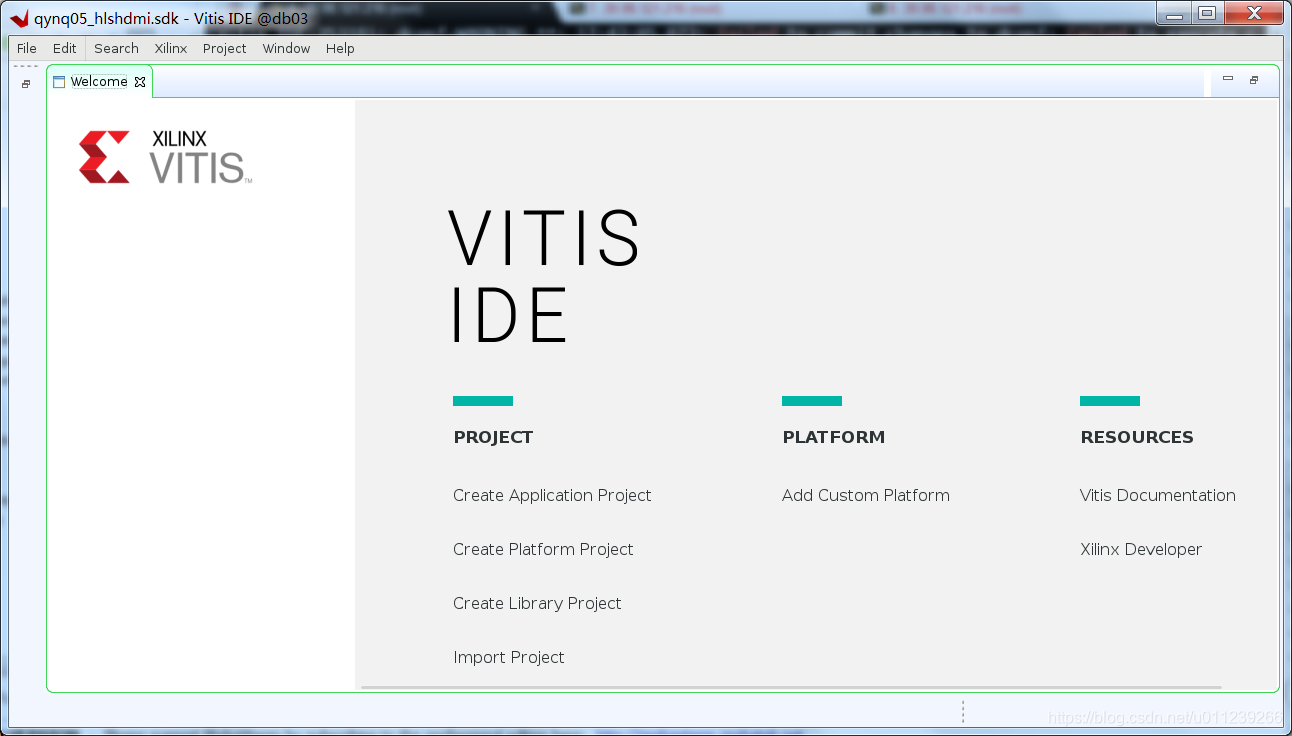Click Create Library Project link

click(x=537, y=603)
